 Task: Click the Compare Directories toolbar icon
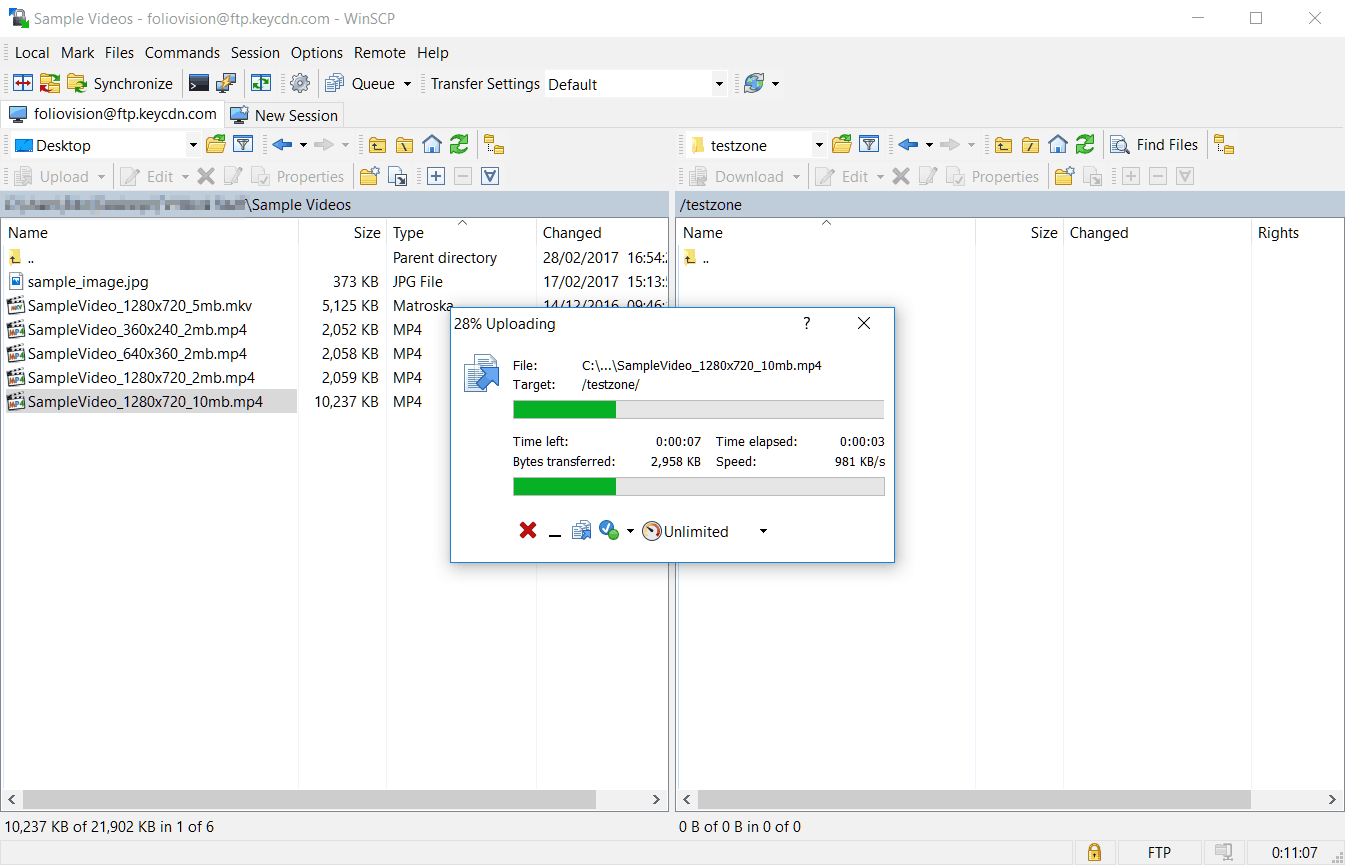(22, 84)
